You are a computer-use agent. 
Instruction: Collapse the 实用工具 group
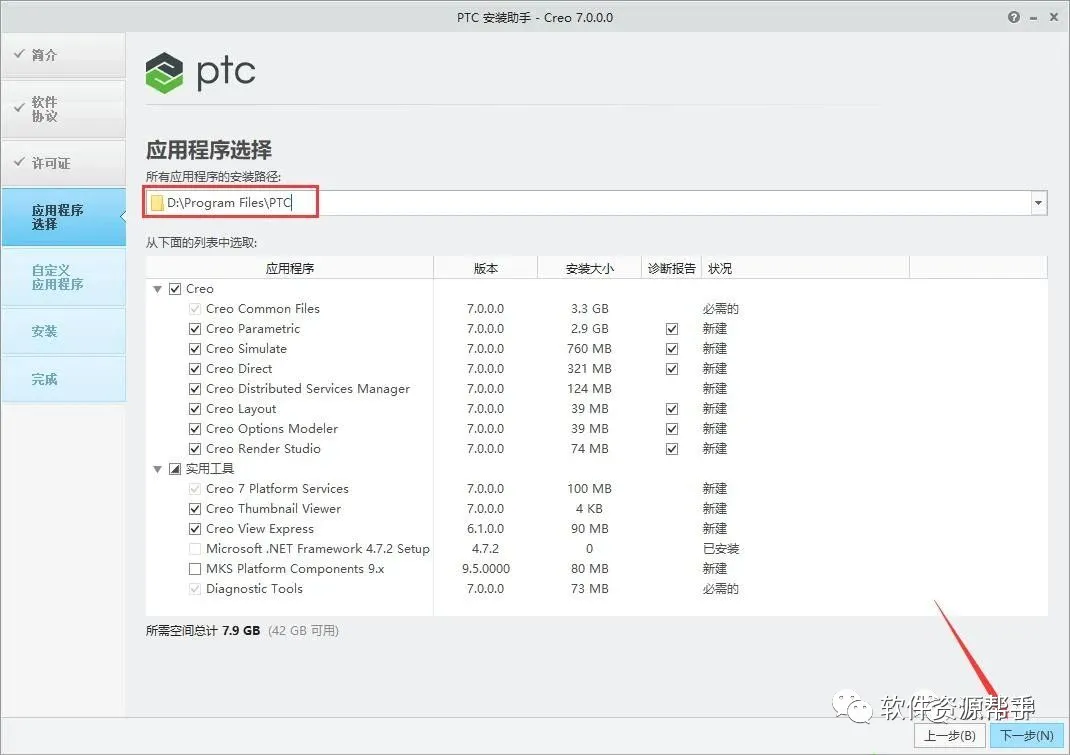point(158,469)
